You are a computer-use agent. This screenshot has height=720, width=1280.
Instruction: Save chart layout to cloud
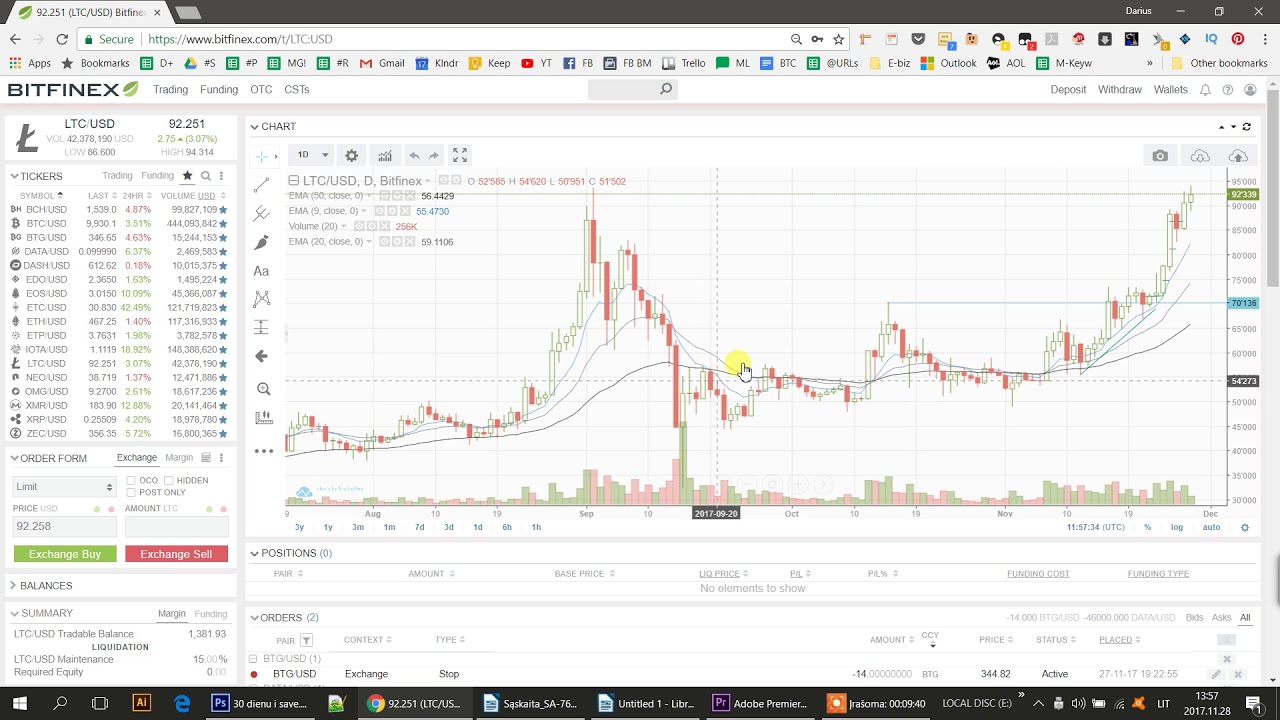point(1238,156)
